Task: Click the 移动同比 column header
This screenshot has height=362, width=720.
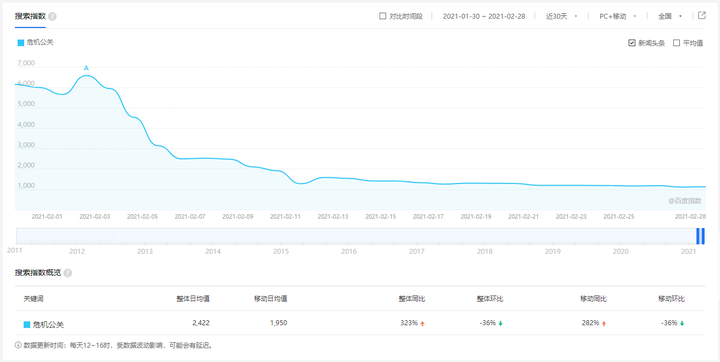Action: 593,299
